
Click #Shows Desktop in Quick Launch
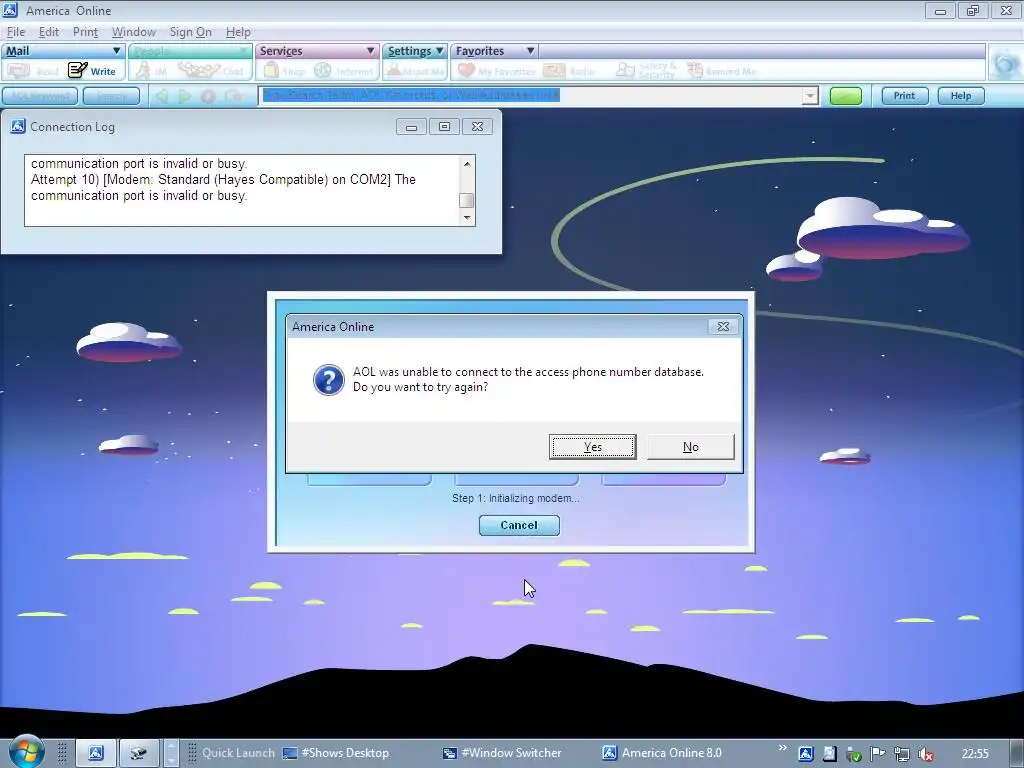point(336,753)
